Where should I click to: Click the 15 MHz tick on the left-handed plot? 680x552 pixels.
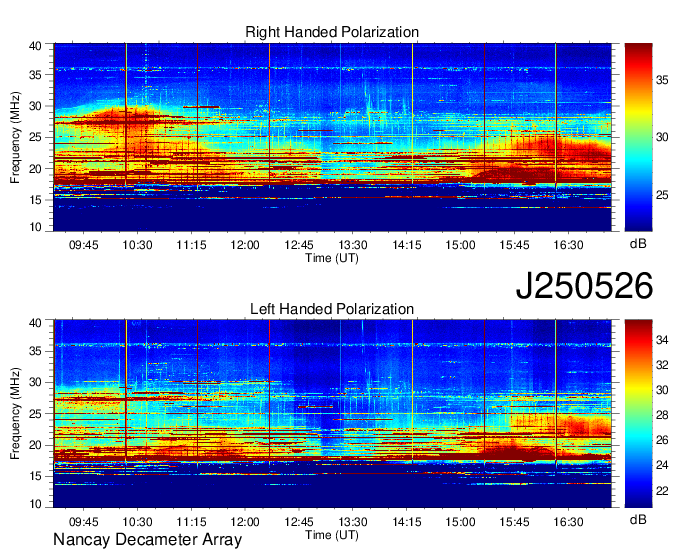pyautogui.click(x=35, y=476)
